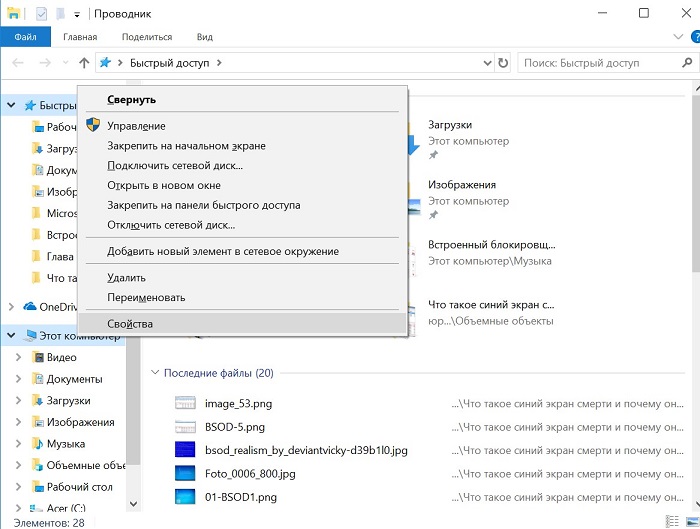The width and height of the screenshot is (700, 529).
Task: Click the Foto_0006_800.jpg file thumbnail
Action: (185, 473)
